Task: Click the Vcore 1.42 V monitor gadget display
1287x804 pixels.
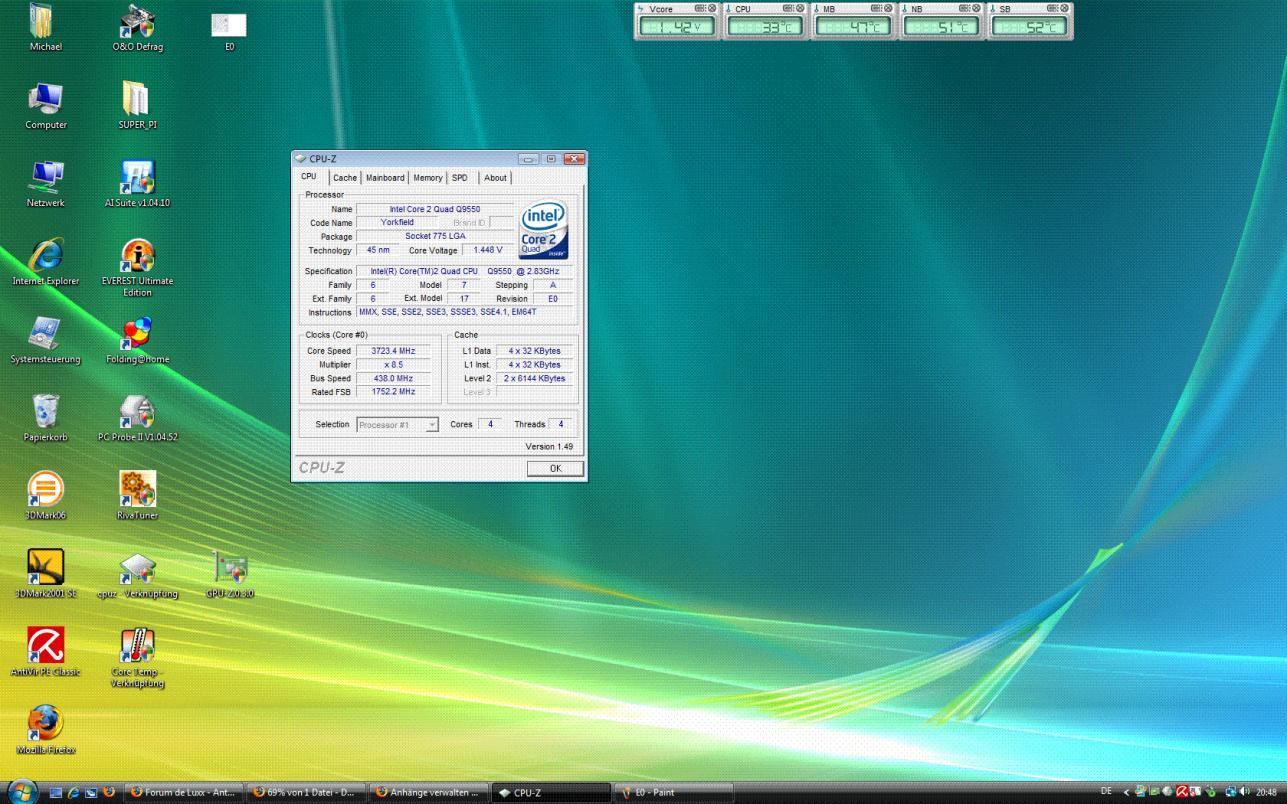Action: (676, 27)
